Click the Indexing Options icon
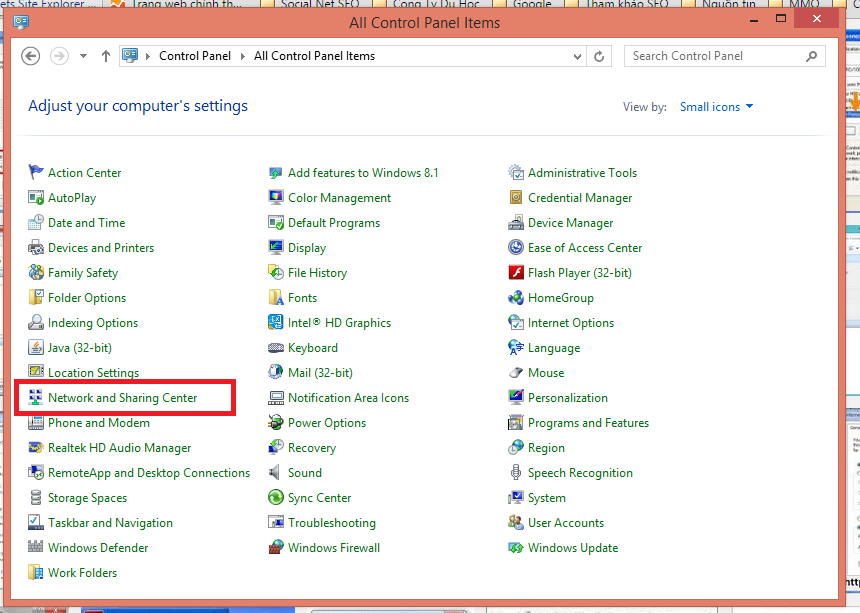 (36, 322)
